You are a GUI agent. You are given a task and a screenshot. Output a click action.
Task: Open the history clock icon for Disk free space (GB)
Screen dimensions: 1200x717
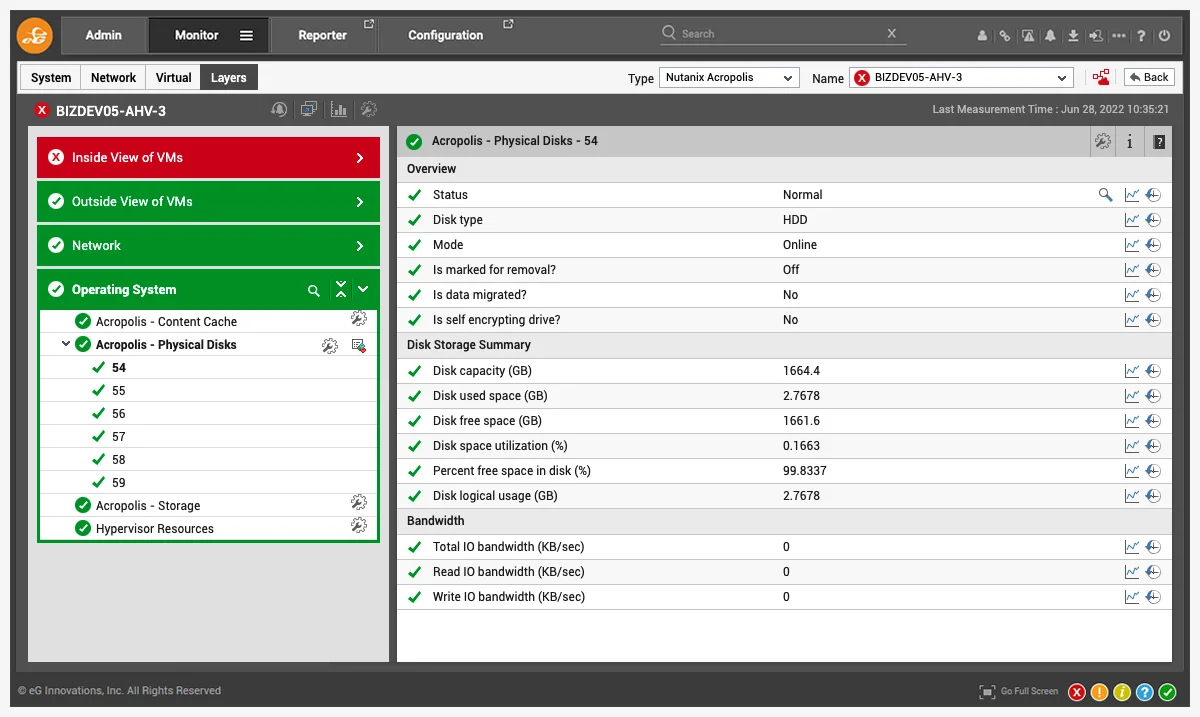pos(1153,421)
